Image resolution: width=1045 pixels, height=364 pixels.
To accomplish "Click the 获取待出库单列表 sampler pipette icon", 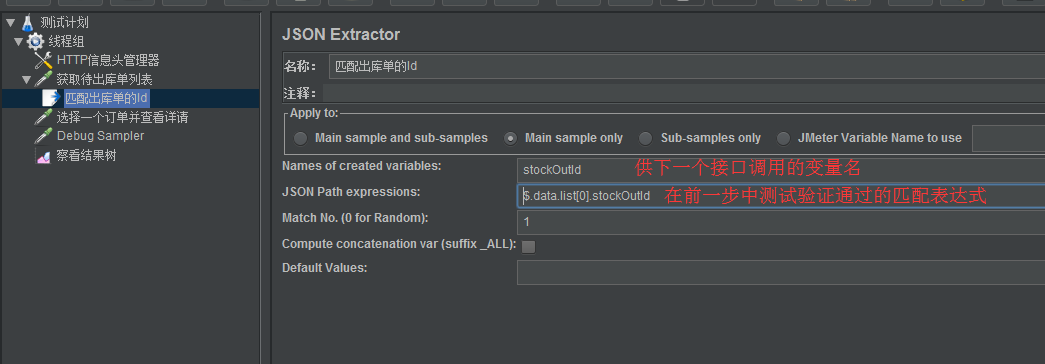I will click(x=43, y=80).
